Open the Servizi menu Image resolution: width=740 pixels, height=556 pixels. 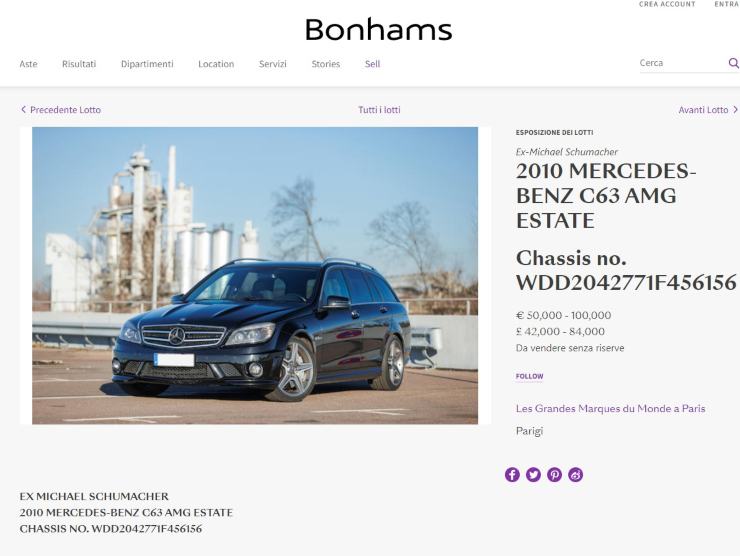point(273,64)
